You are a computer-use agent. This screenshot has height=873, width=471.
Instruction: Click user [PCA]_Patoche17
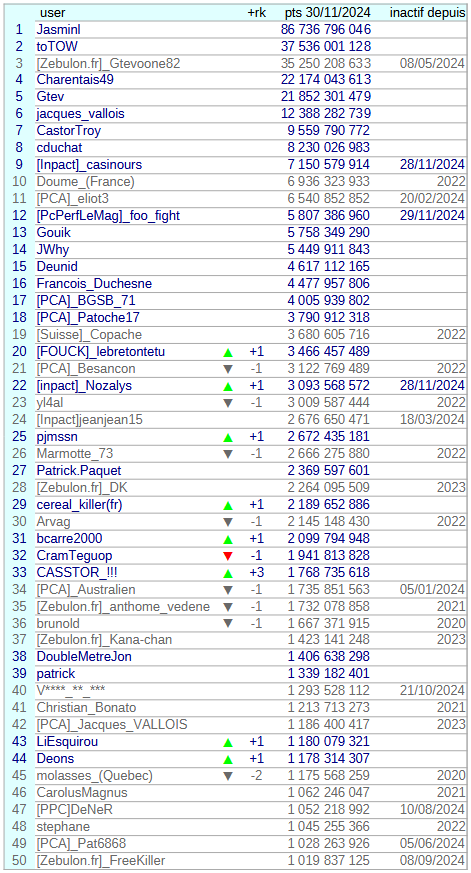pos(88,318)
